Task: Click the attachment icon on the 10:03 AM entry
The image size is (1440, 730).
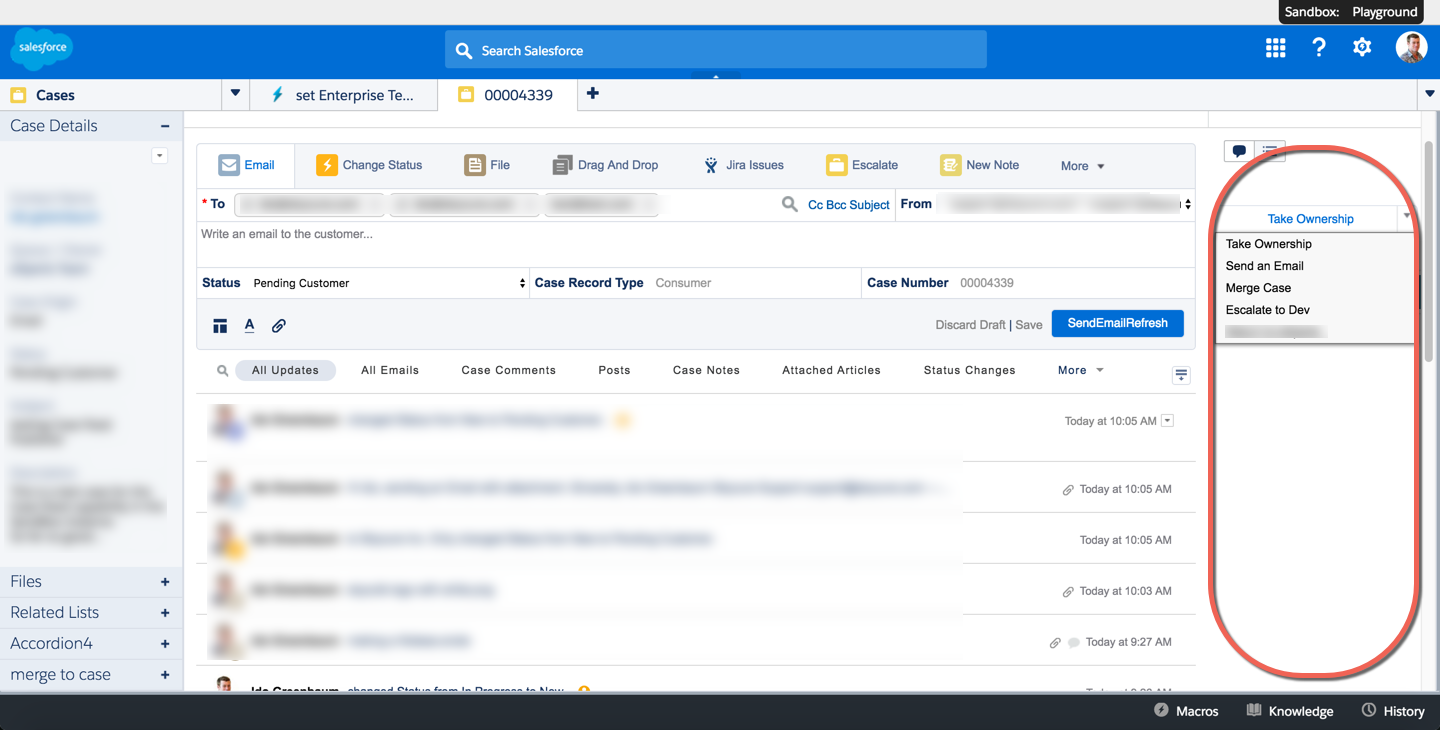Action: tap(1068, 592)
